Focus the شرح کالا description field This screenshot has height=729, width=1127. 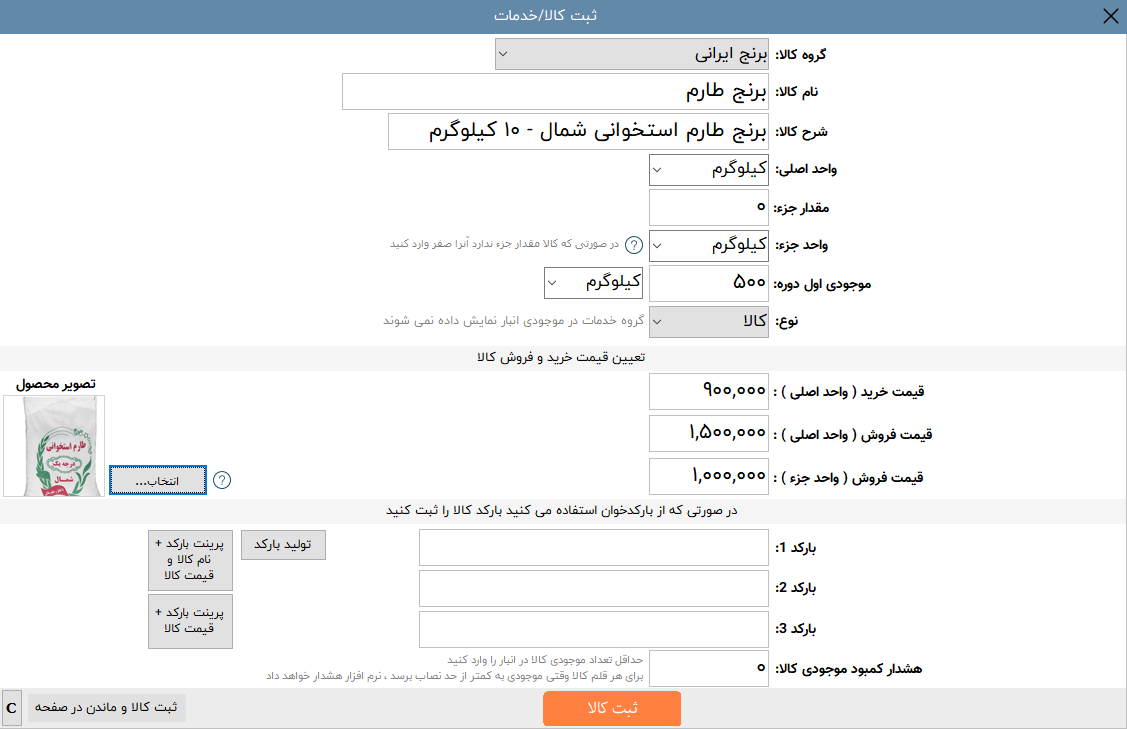point(578,132)
